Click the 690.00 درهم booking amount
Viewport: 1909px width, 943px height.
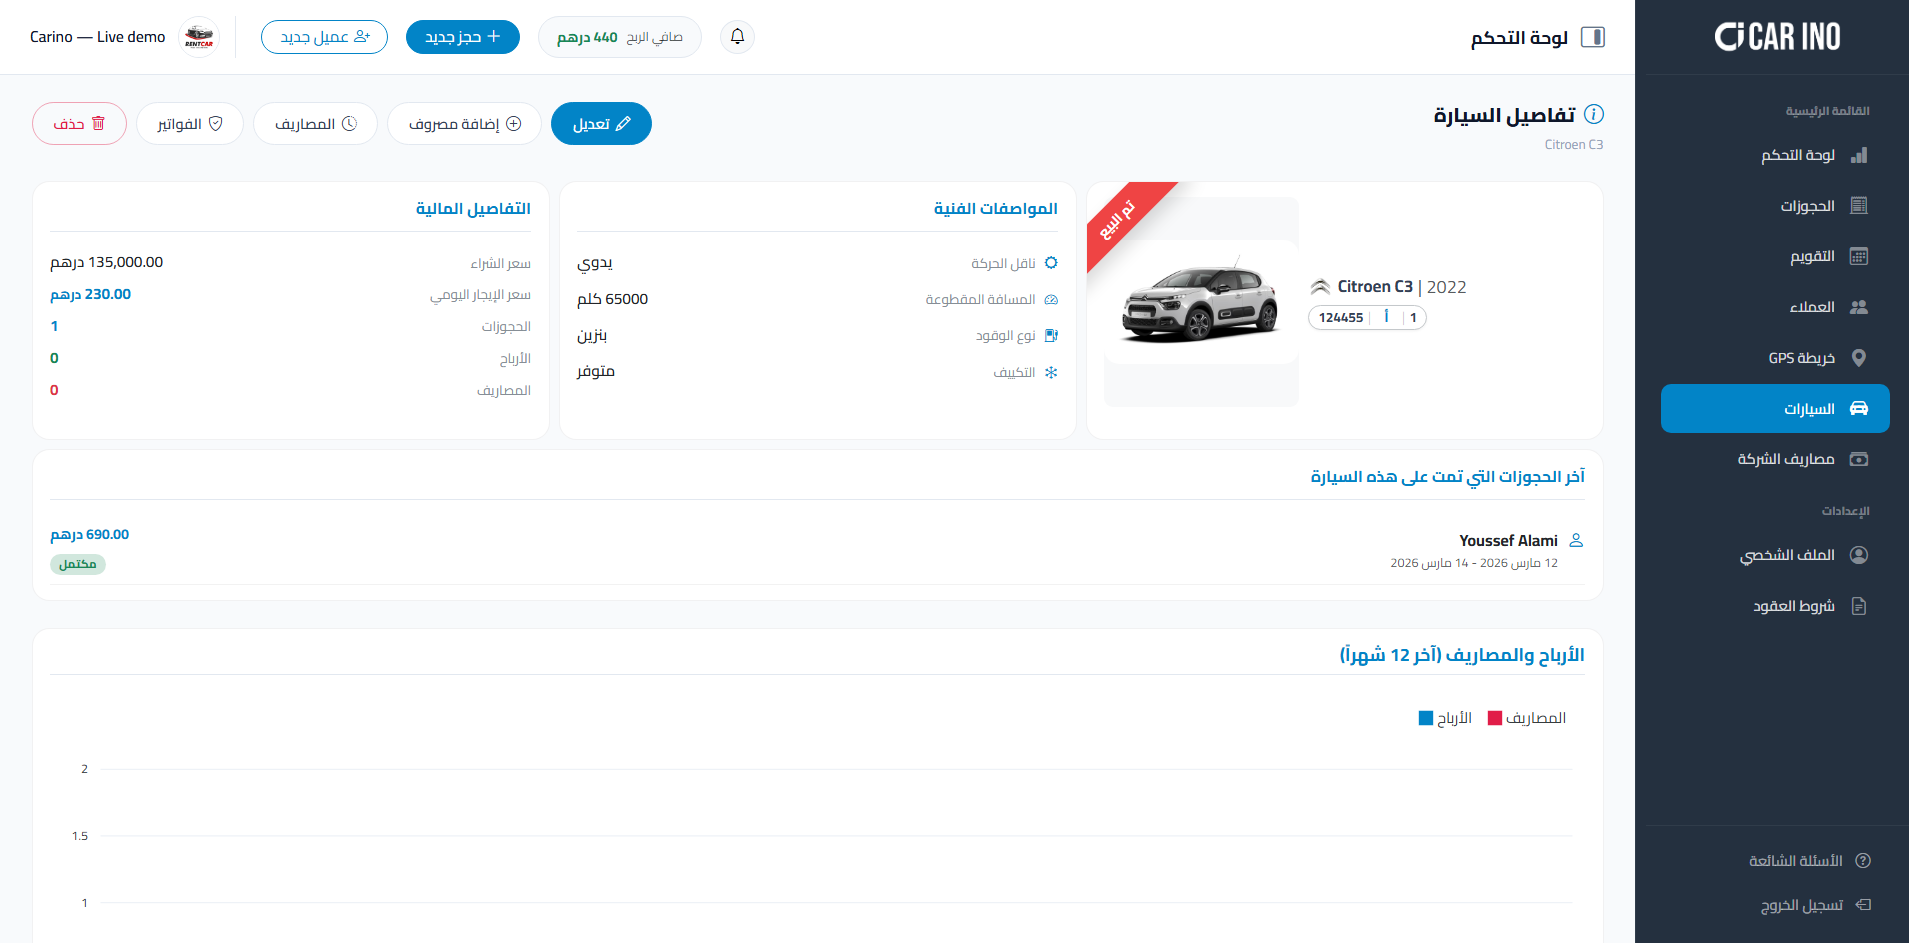point(90,535)
